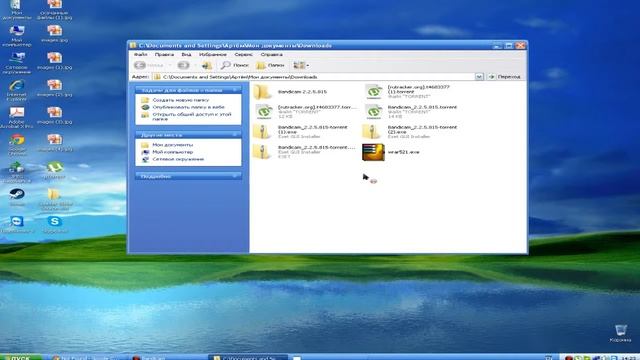Image resolution: width=640 pixels, height=360 pixels.
Task: Select the Network Neighborhood desktop icon
Action: (x=17, y=63)
